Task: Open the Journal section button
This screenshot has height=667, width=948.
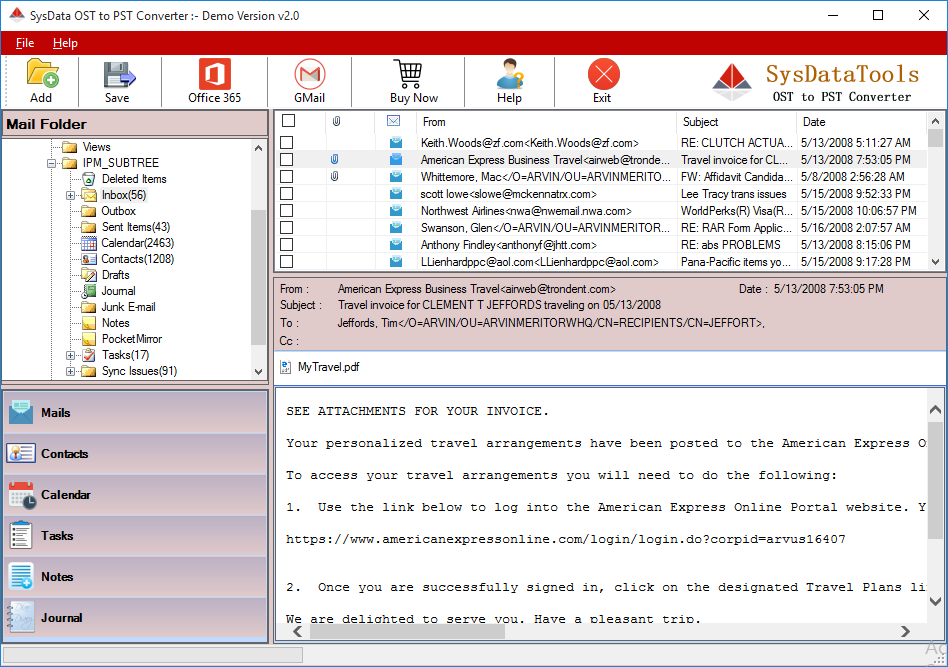Action: tap(135, 617)
